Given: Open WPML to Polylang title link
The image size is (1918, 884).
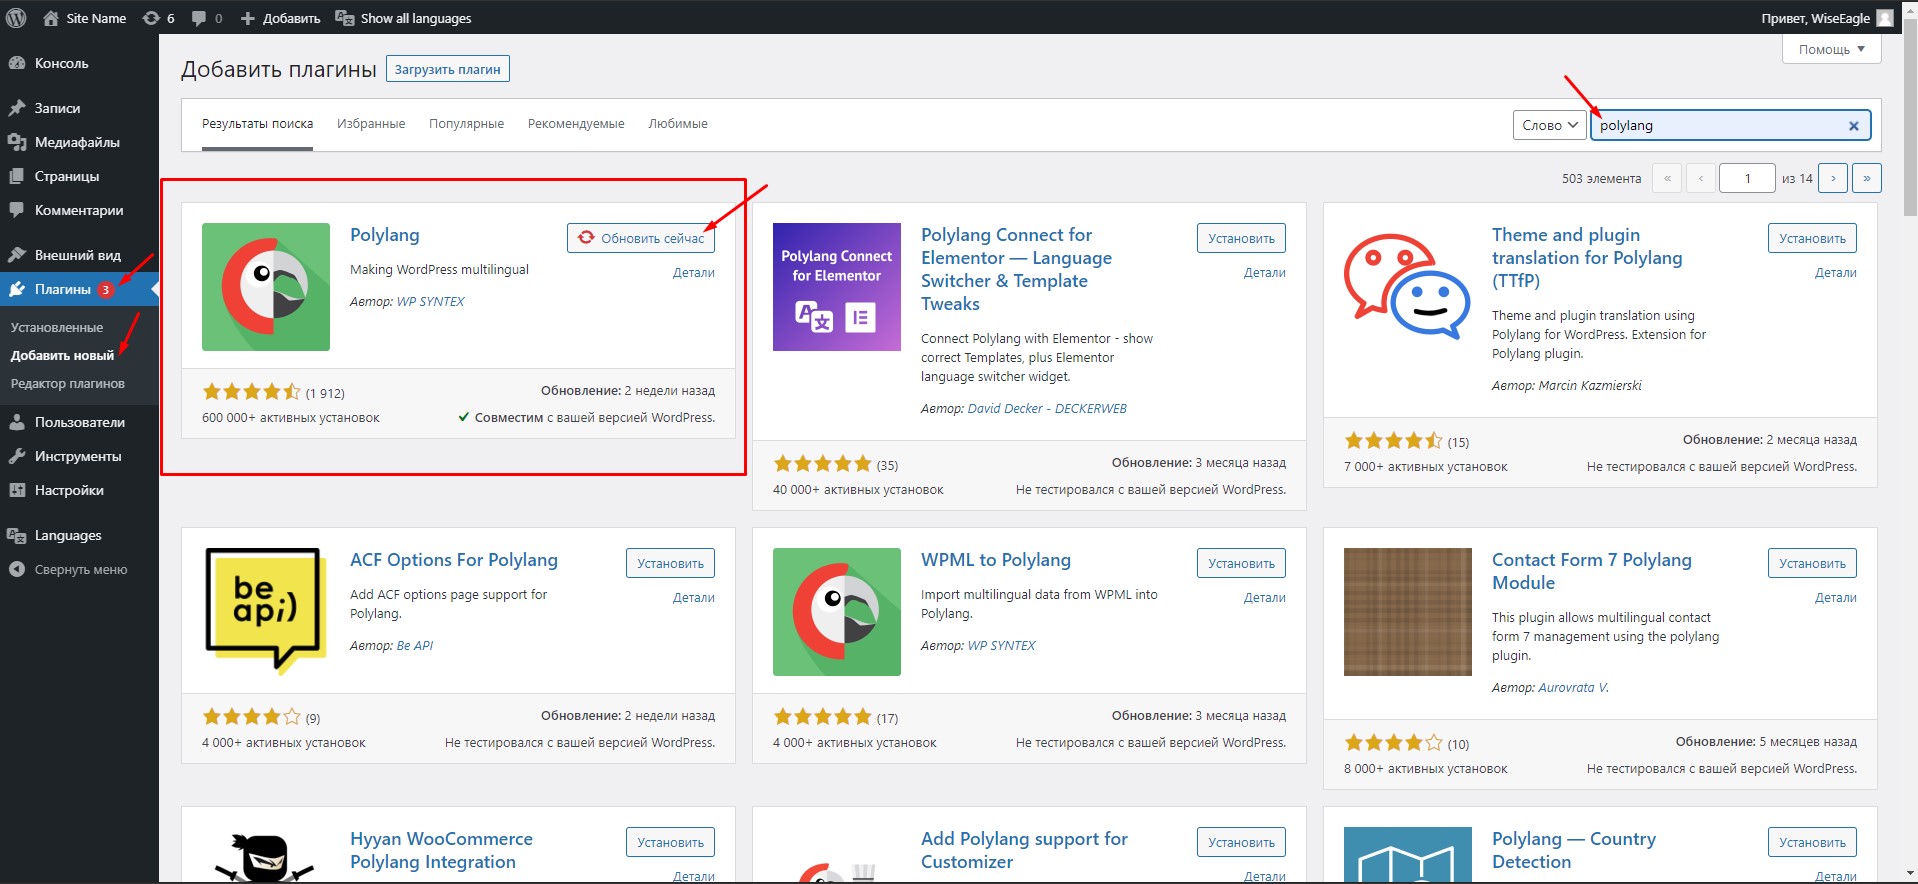Looking at the screenshot, I should 996,560.
